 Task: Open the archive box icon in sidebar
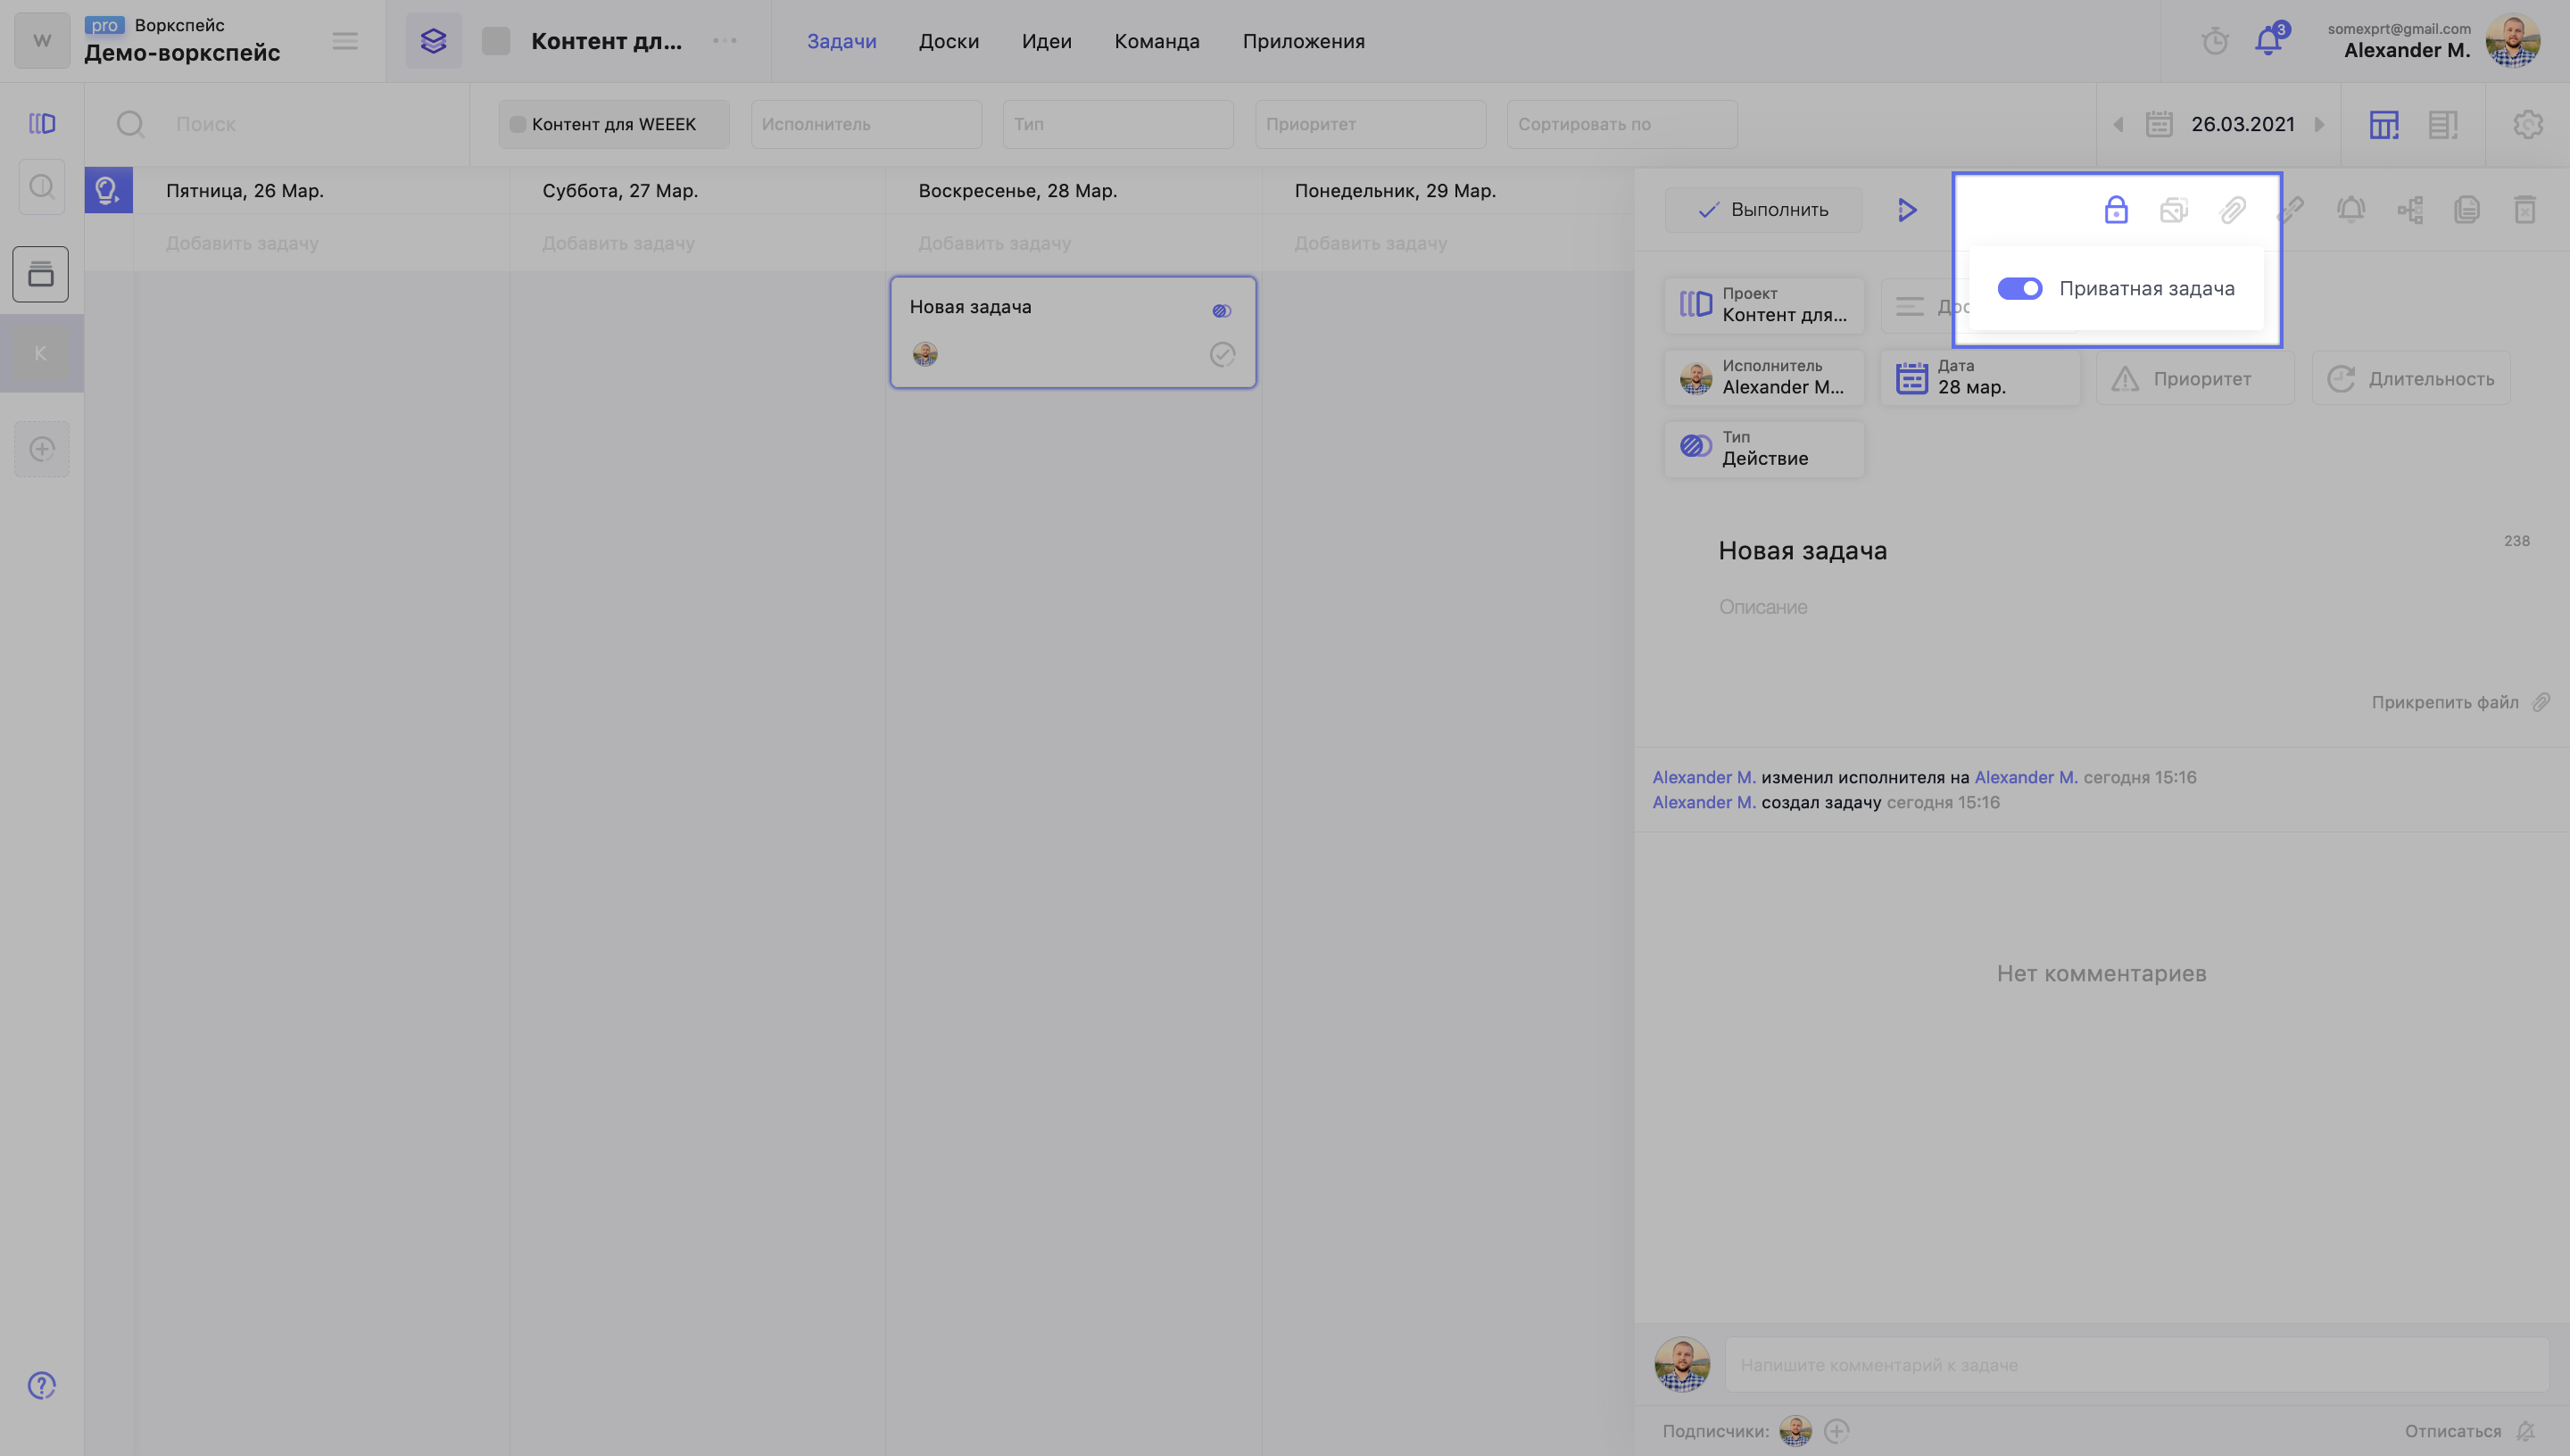[x=41, y=274]
